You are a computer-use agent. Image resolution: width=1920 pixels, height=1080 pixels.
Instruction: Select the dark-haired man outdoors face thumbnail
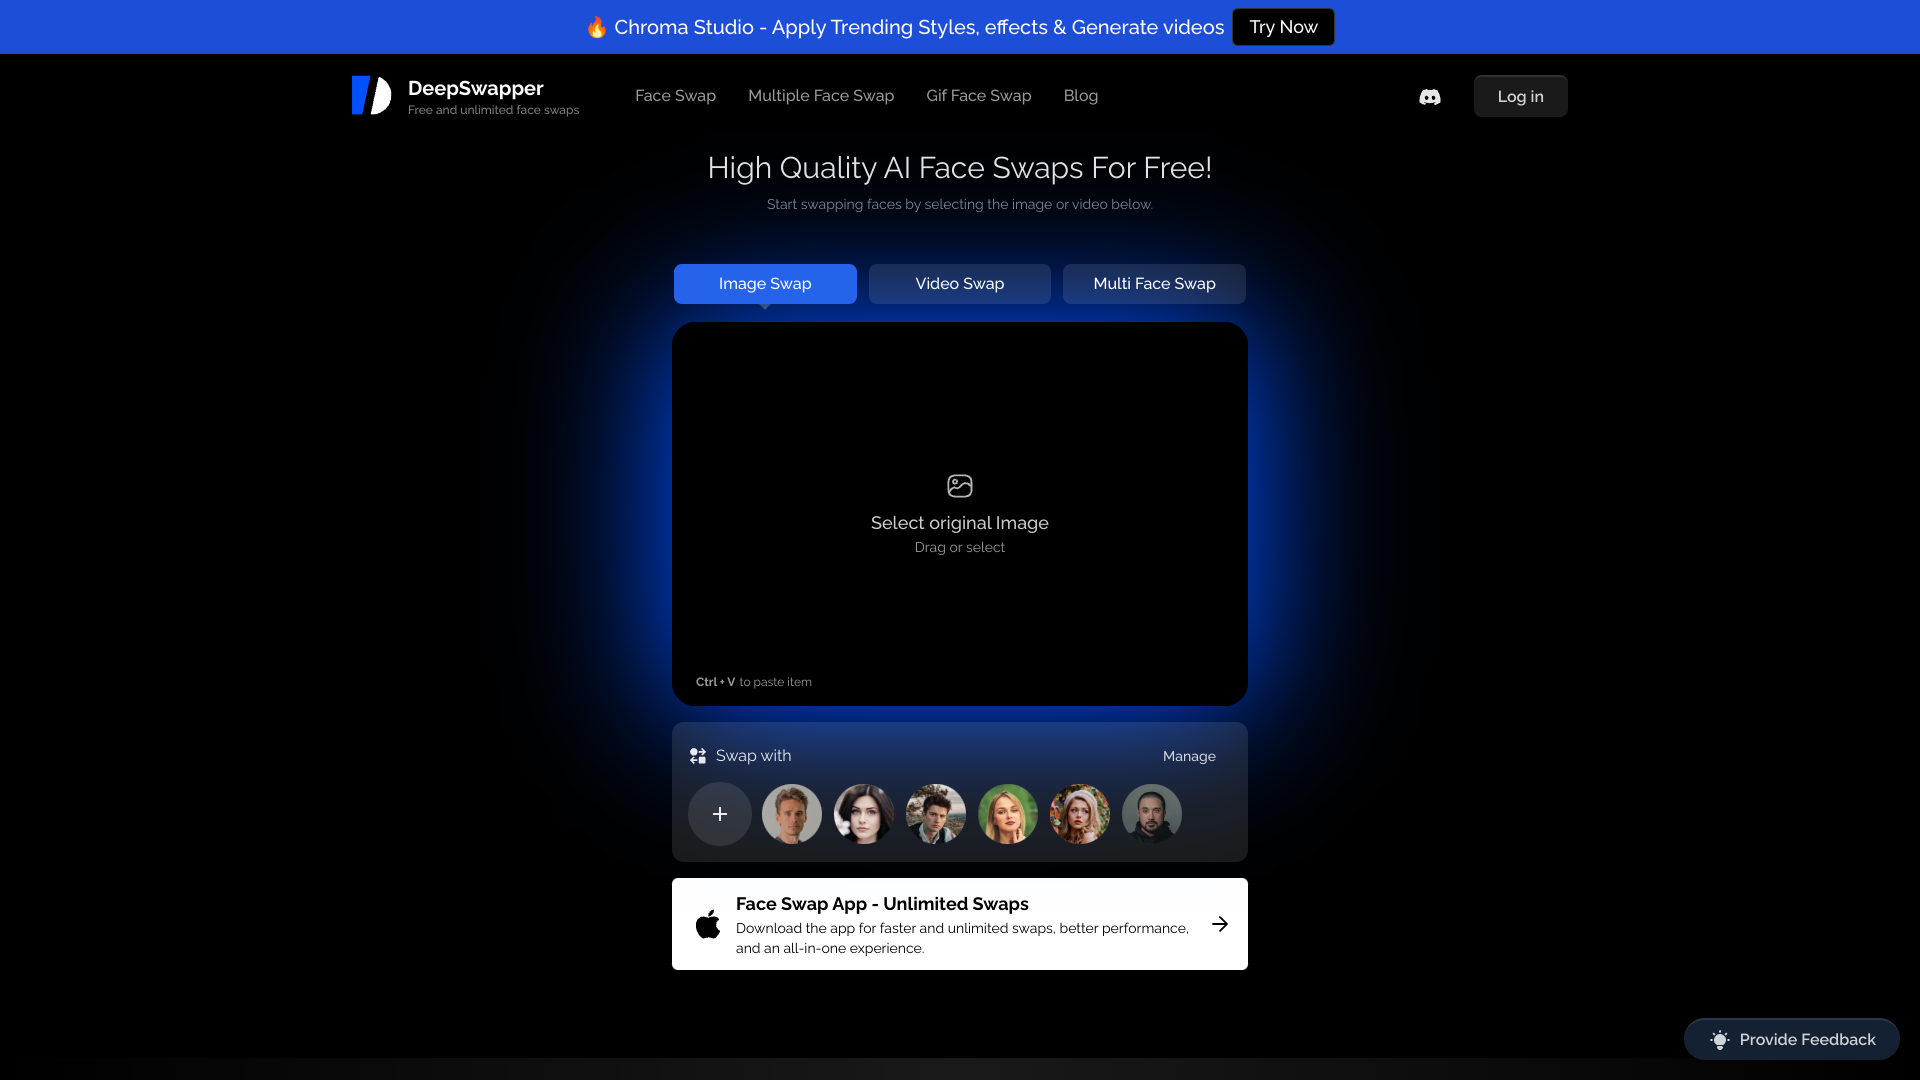(936, 814)
